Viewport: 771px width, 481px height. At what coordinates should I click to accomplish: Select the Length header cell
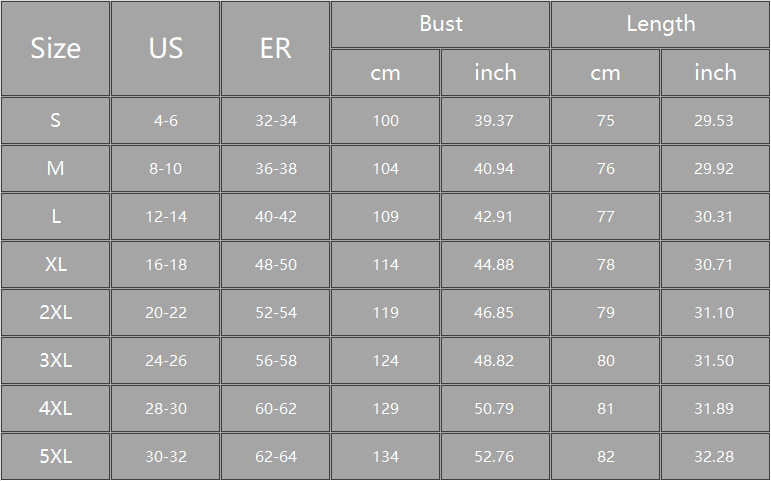[660, 24]
